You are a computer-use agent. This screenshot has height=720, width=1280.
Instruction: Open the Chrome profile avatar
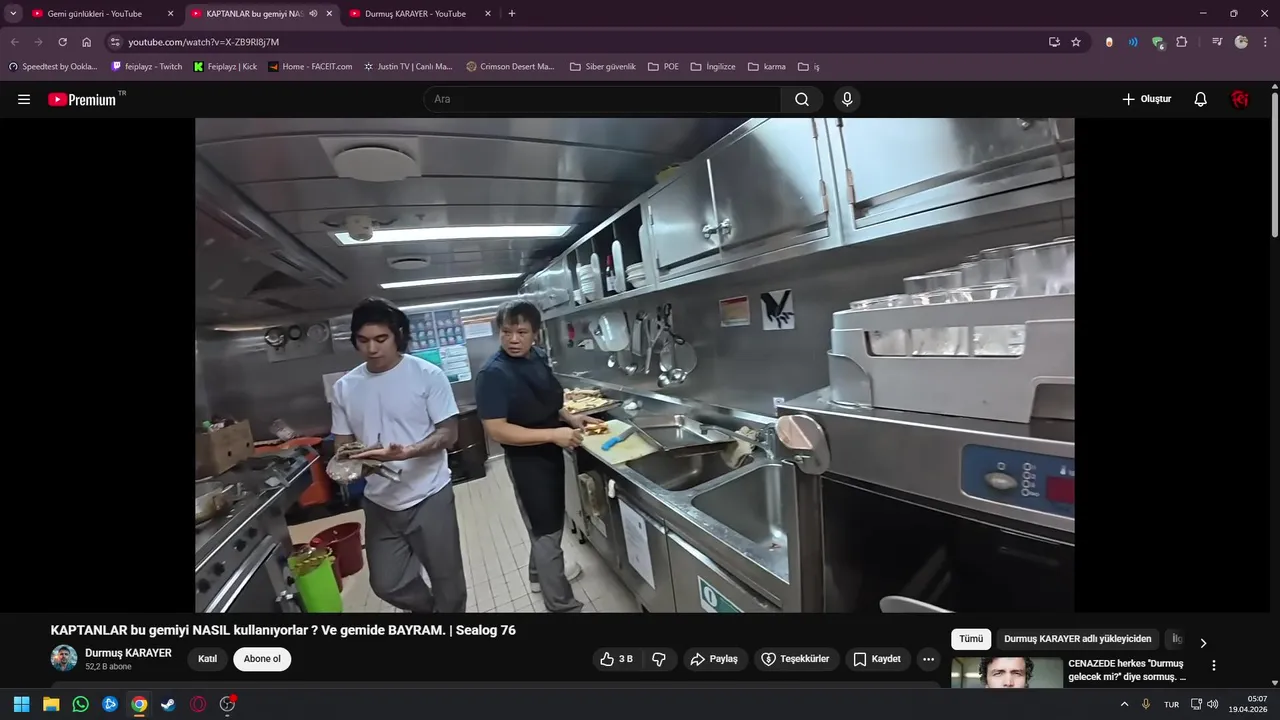click(x=1241, y=42)
